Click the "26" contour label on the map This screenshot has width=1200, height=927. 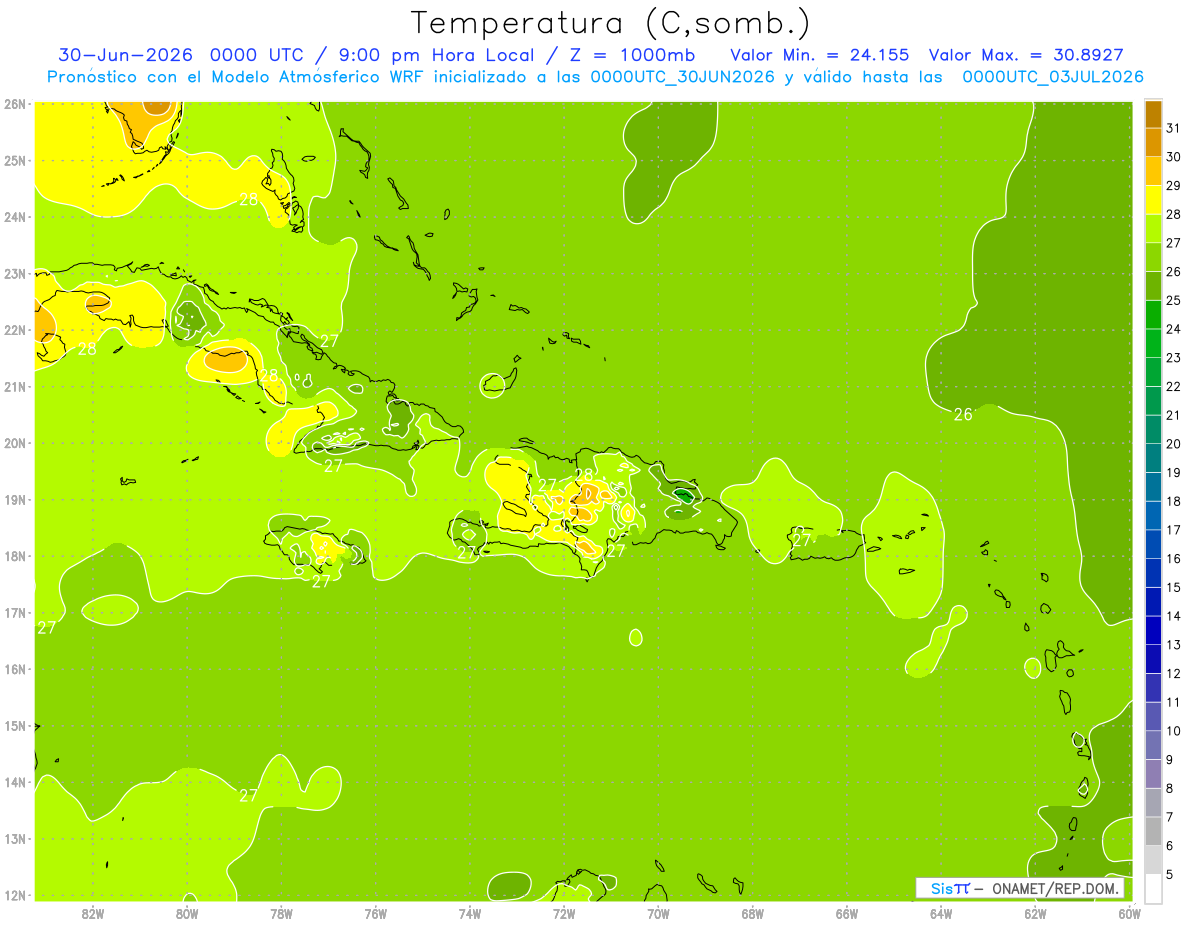coord(963,414)
